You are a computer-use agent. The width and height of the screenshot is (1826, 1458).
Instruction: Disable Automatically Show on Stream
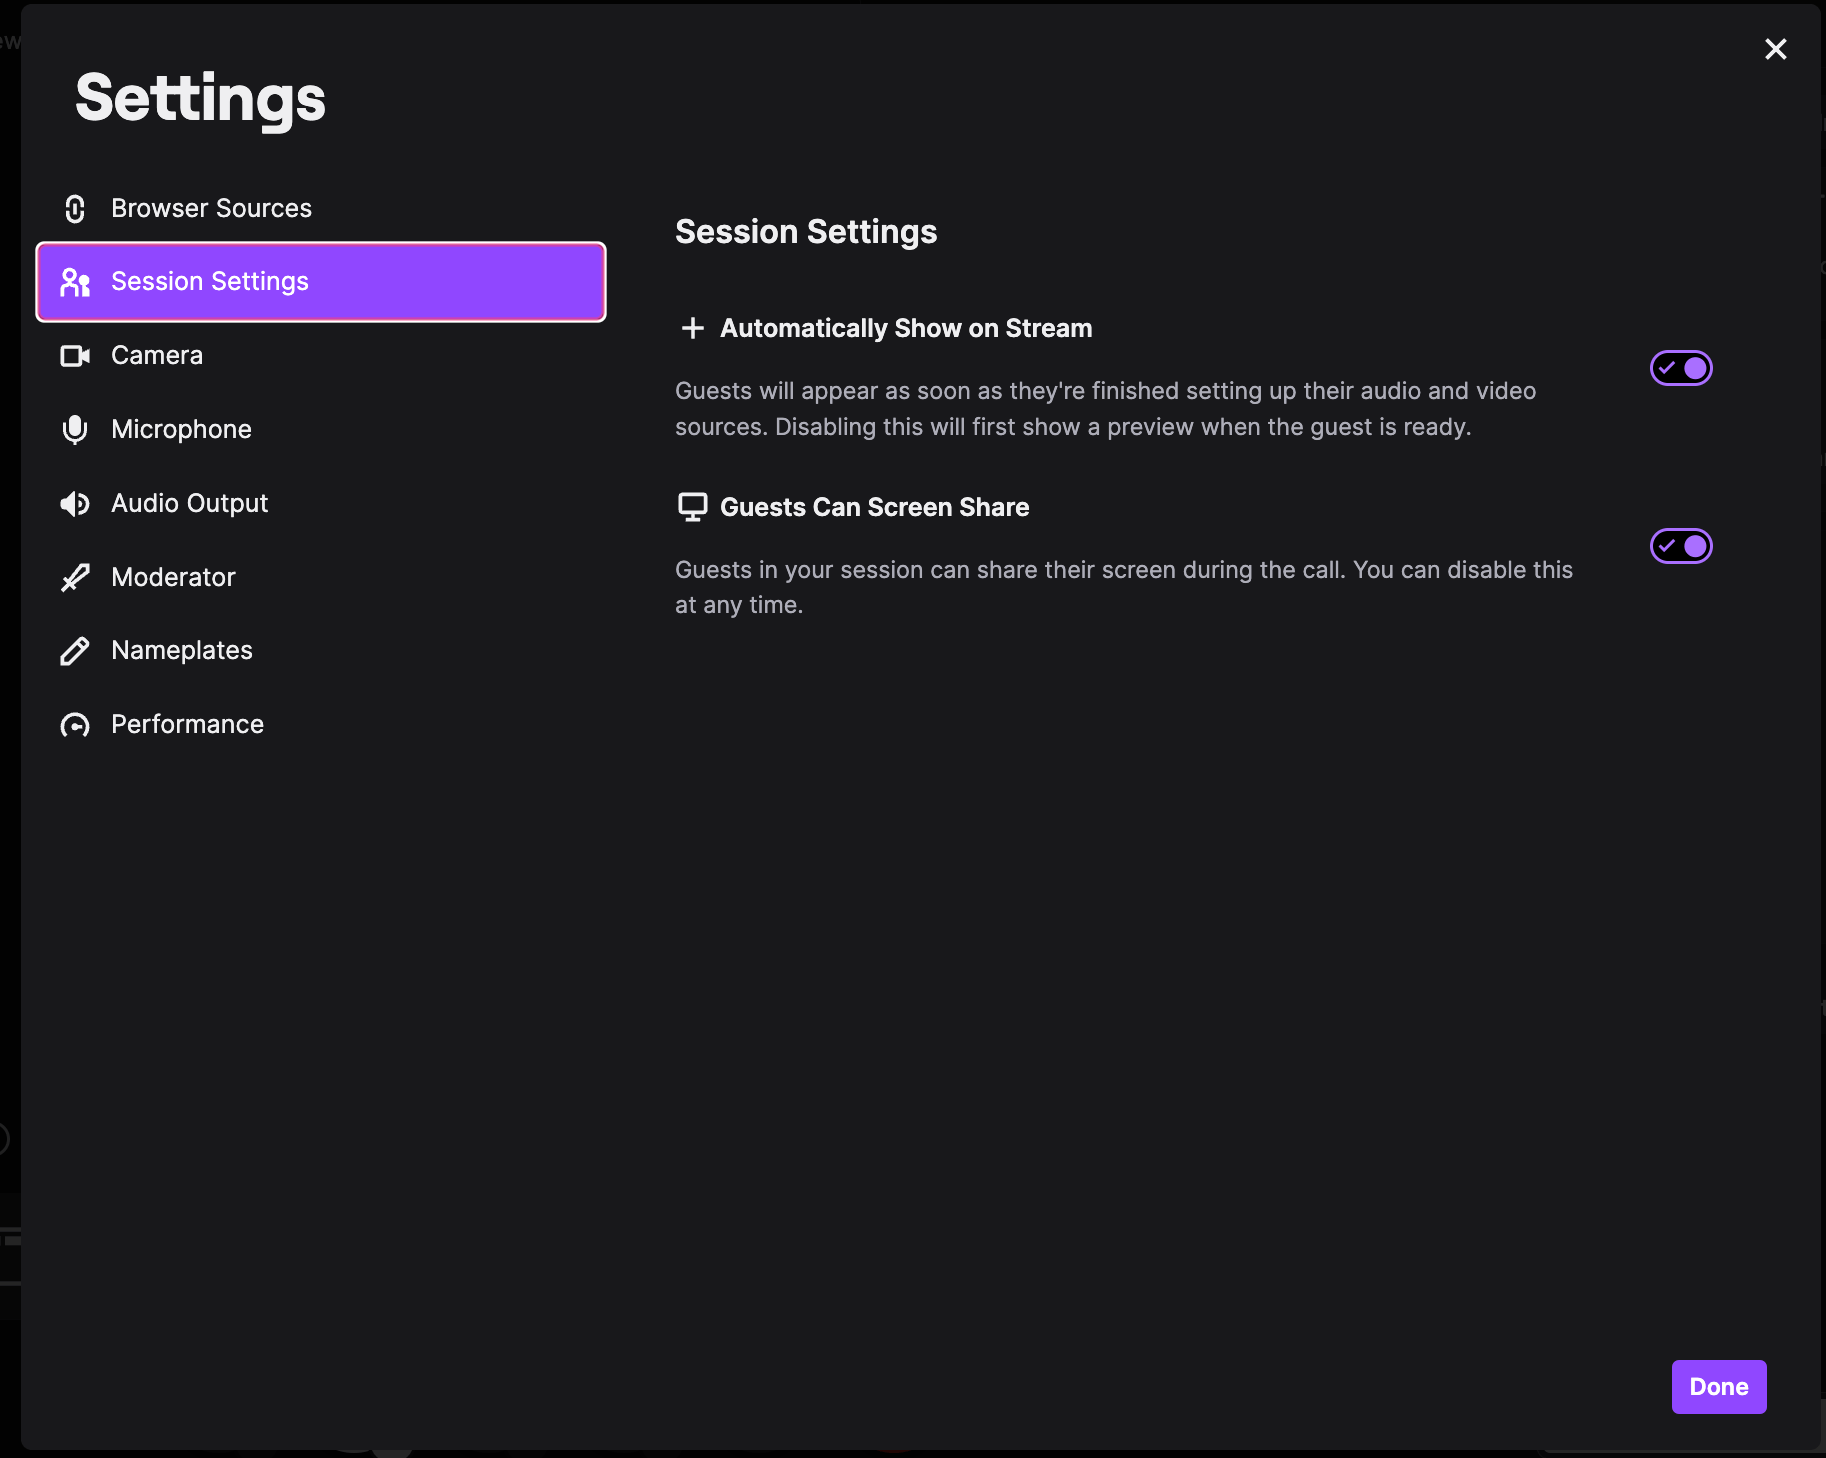(x=1679, y=368)
